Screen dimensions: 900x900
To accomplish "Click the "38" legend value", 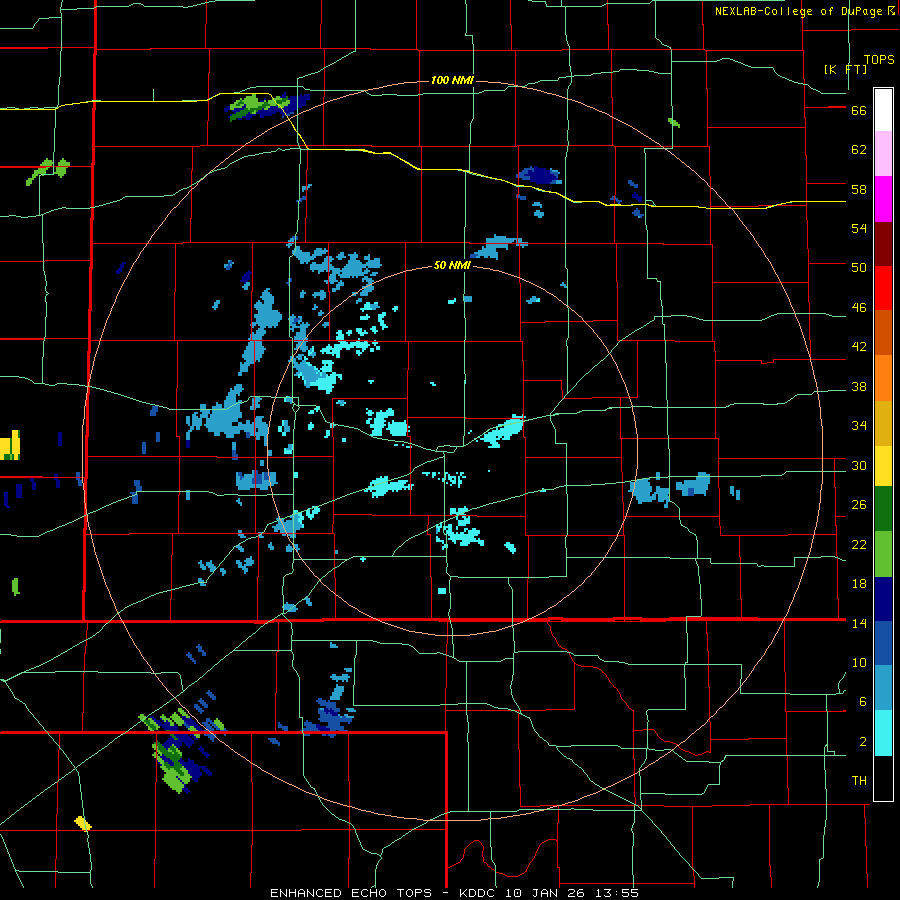I will pos(859,387).
